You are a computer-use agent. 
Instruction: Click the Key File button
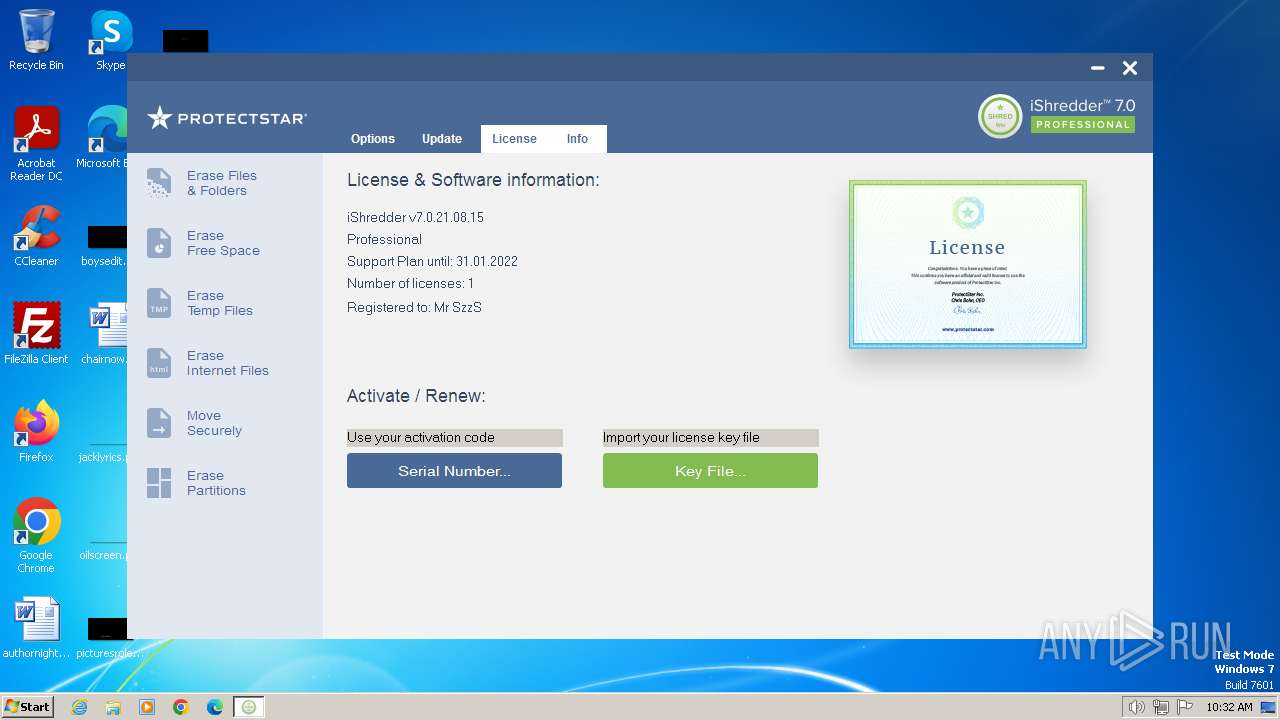(x=710, y=471)
